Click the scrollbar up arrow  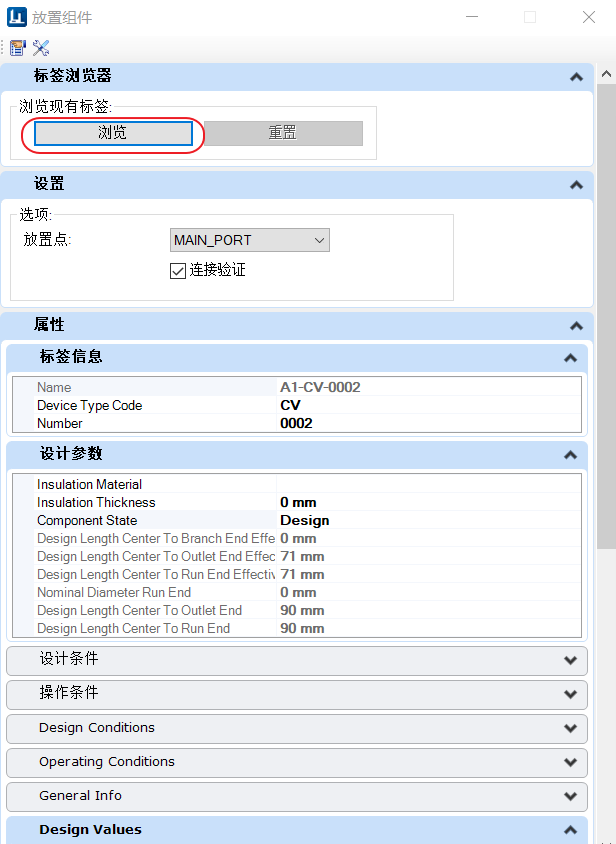(x=607, y=74)
